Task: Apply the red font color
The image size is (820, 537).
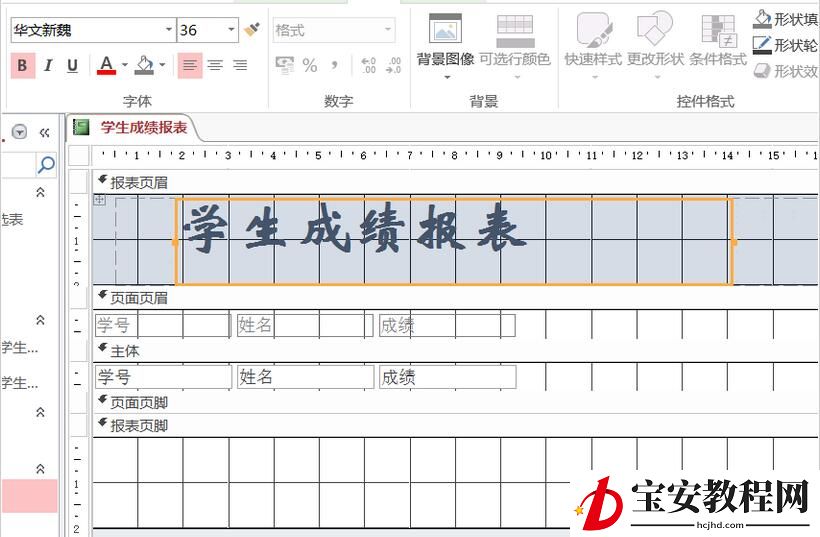Action: click(x=107, y=65)
